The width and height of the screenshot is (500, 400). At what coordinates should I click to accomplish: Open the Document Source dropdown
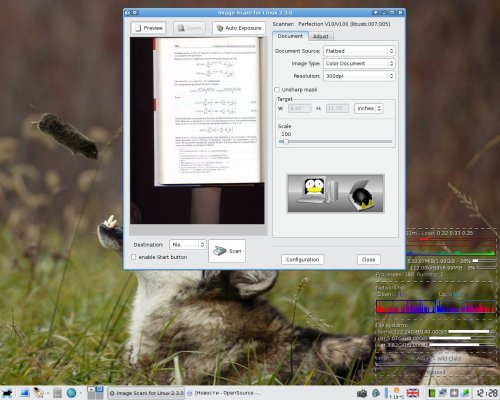pos(359,51)
